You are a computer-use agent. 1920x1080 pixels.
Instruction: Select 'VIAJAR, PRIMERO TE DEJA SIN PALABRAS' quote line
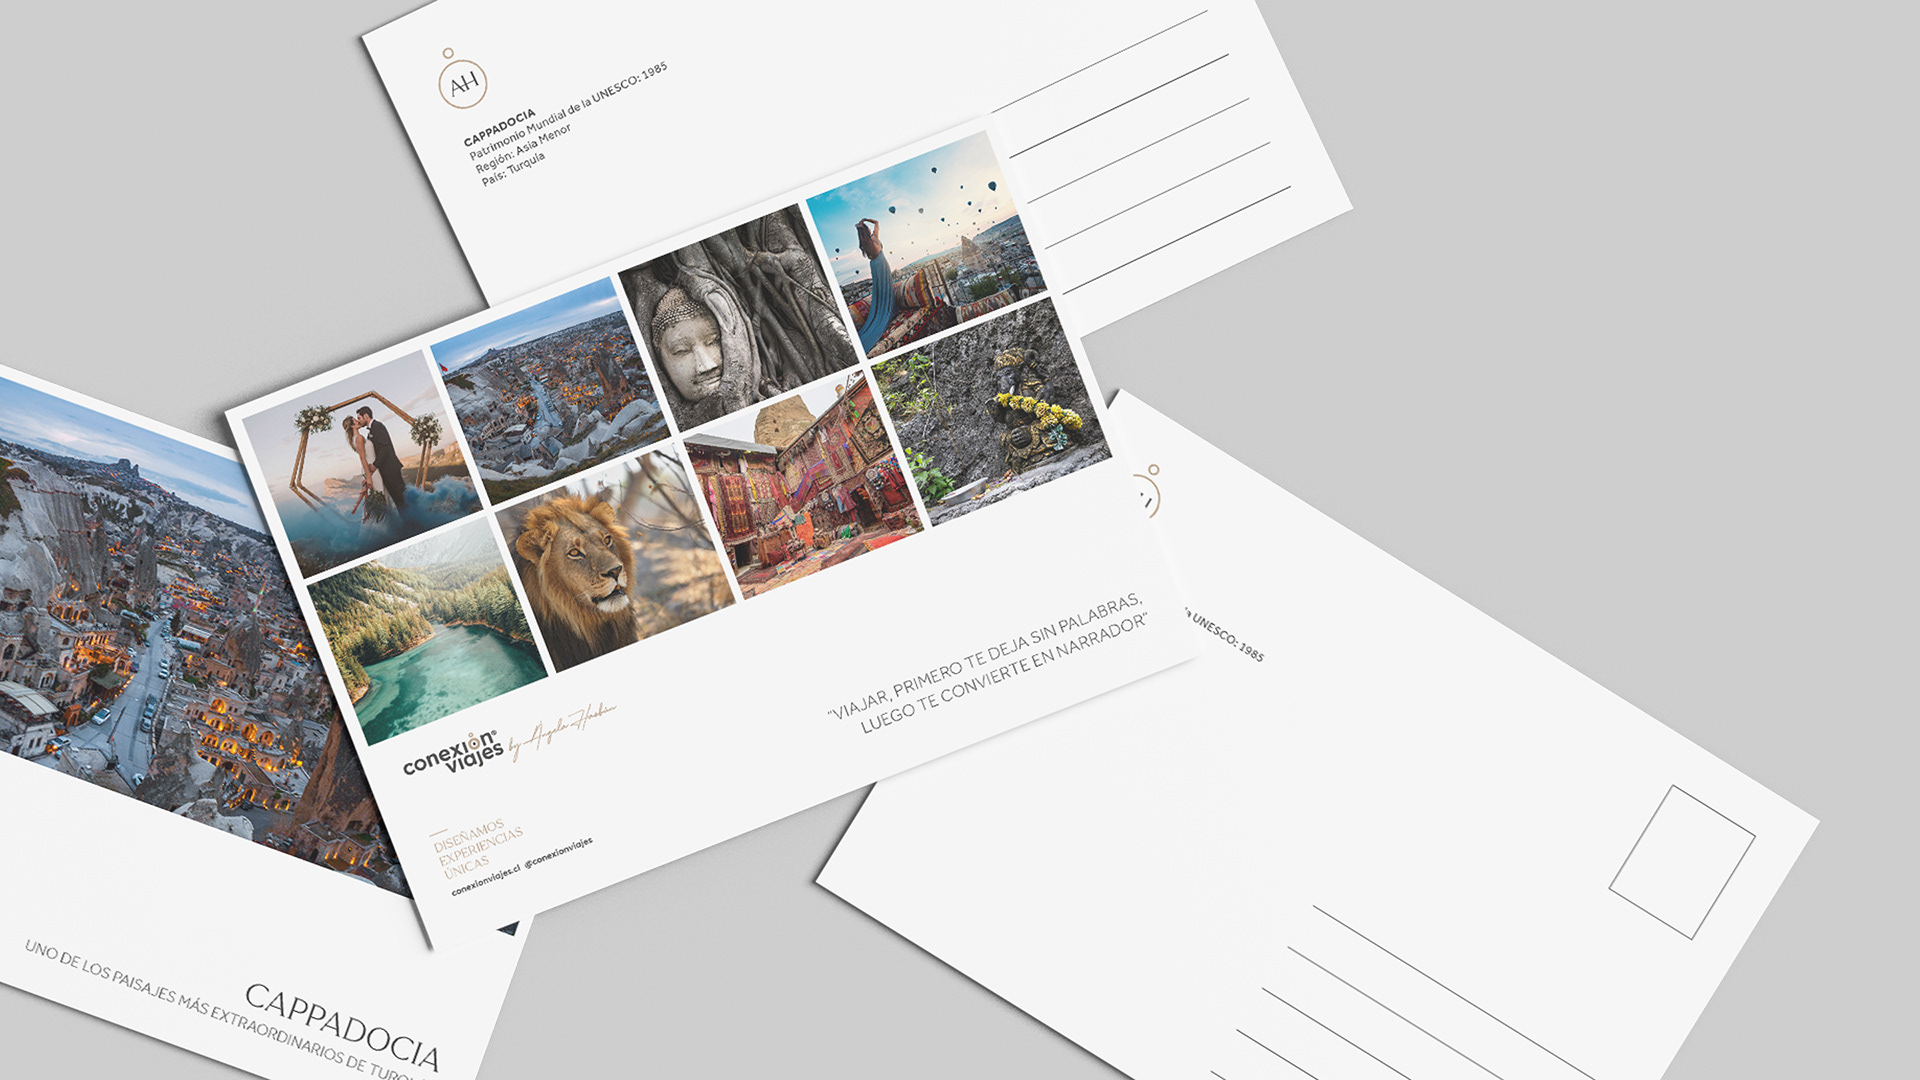985,656
